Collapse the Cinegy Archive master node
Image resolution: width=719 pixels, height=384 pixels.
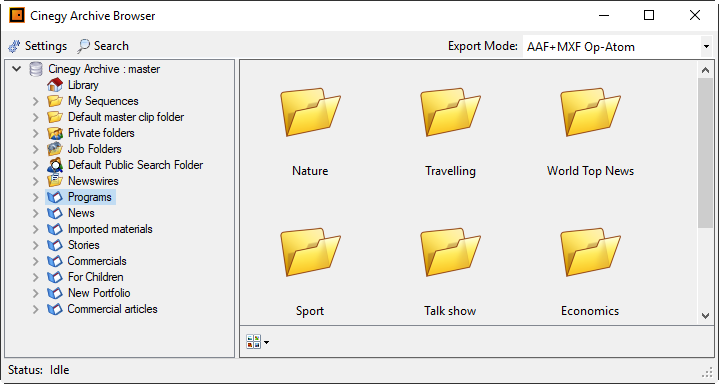(17, 69)
